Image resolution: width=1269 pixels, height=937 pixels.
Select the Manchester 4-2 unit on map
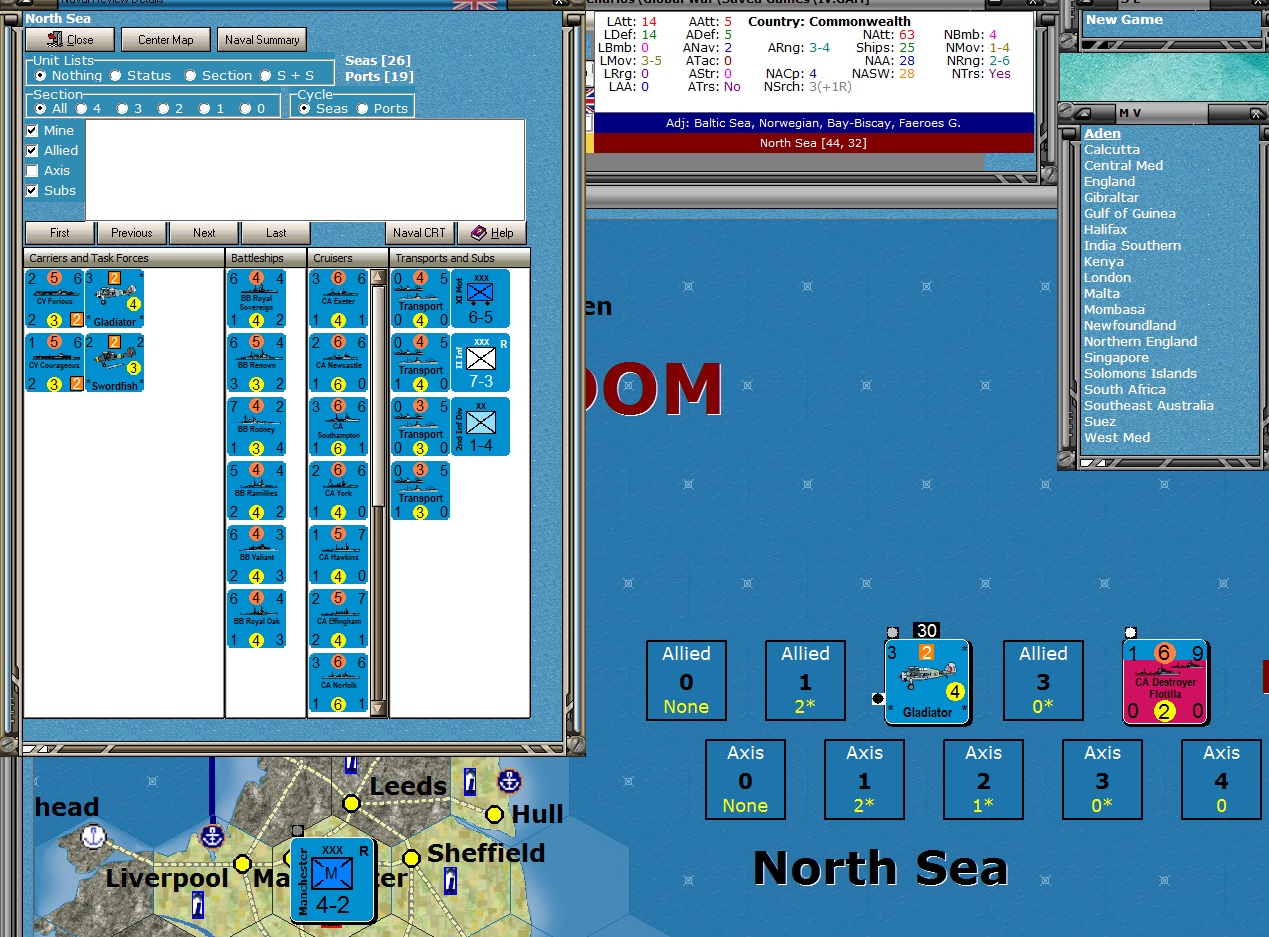(x=332, y=880)
